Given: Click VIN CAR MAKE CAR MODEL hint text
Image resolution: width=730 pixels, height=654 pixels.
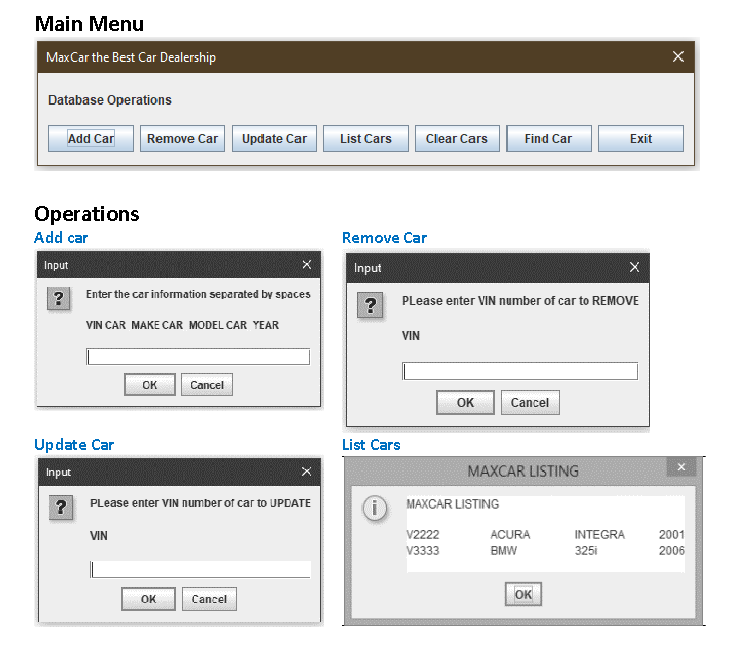Looking at the screenshot, I should (x=182, y=325).
